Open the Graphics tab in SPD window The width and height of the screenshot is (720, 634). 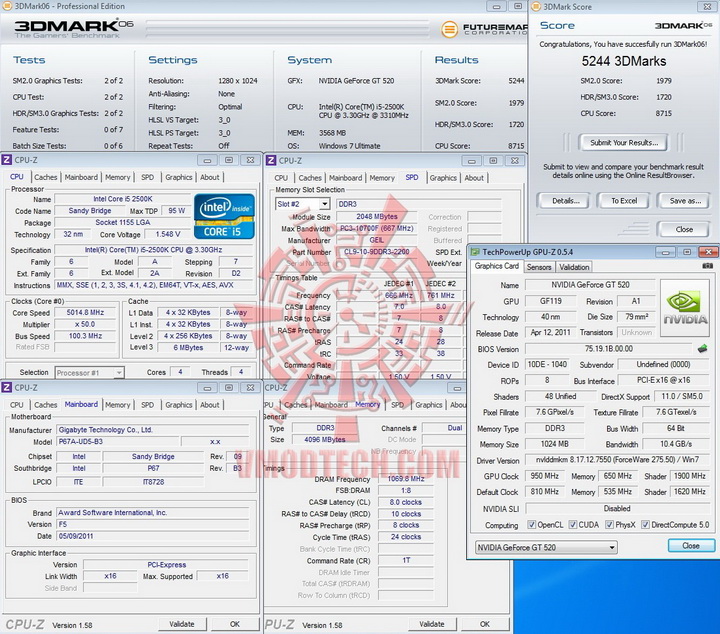pyautogui.click(x=443, y=178)
